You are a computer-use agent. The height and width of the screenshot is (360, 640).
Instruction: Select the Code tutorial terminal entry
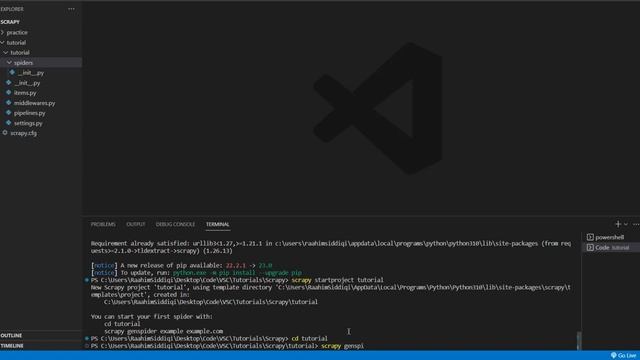coord(611,247)
